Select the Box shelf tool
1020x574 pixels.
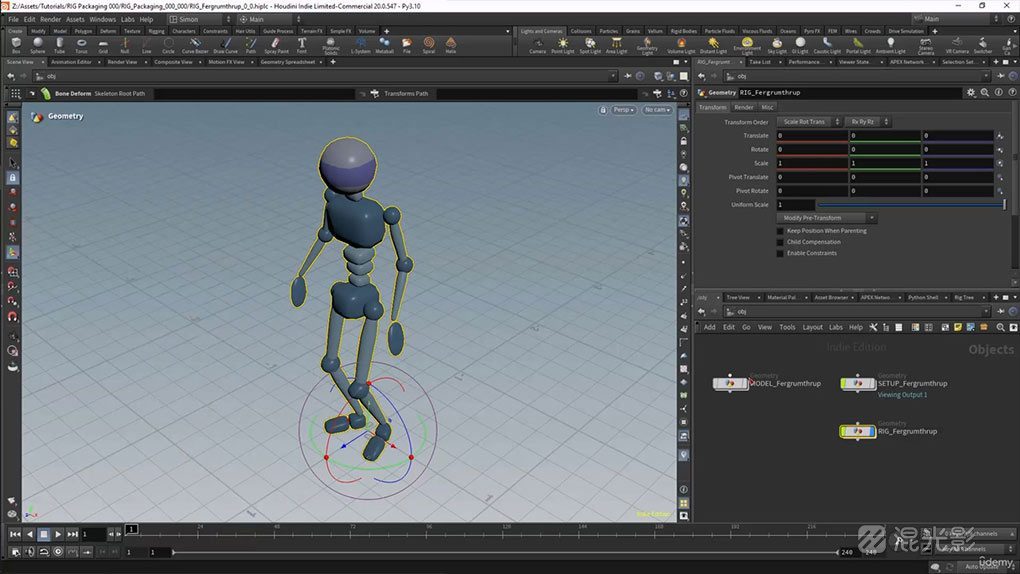coord(16,45)
